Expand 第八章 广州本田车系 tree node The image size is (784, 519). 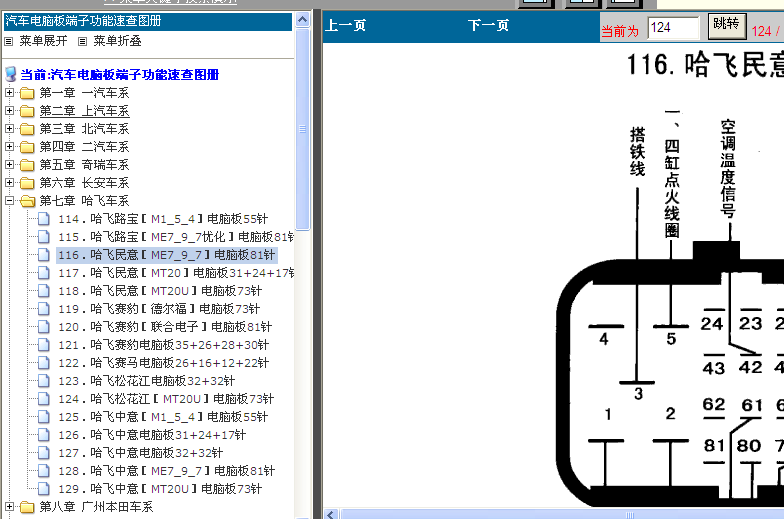pyautogui.click(x=9, y=506)
